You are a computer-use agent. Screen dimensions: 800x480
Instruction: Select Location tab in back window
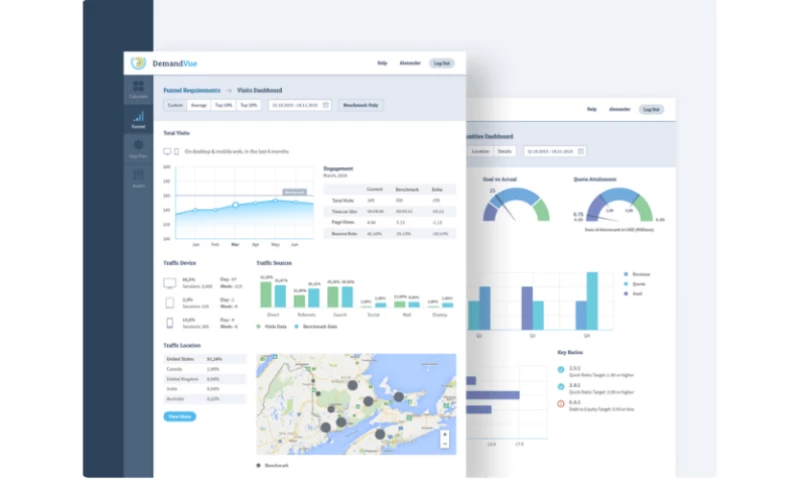point(480,151)
